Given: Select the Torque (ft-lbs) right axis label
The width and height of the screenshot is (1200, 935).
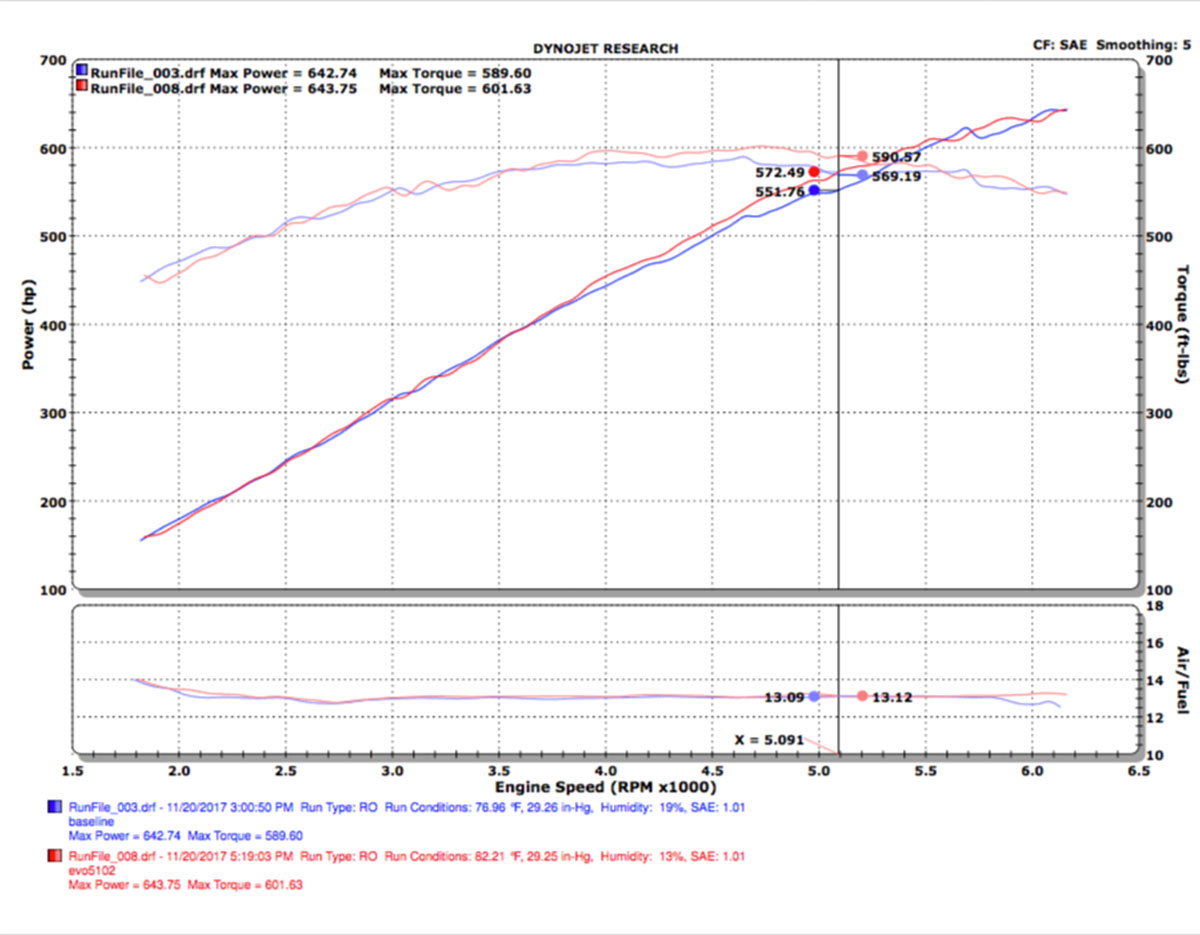Looking at the screenshot, I should coord(1181,325).
